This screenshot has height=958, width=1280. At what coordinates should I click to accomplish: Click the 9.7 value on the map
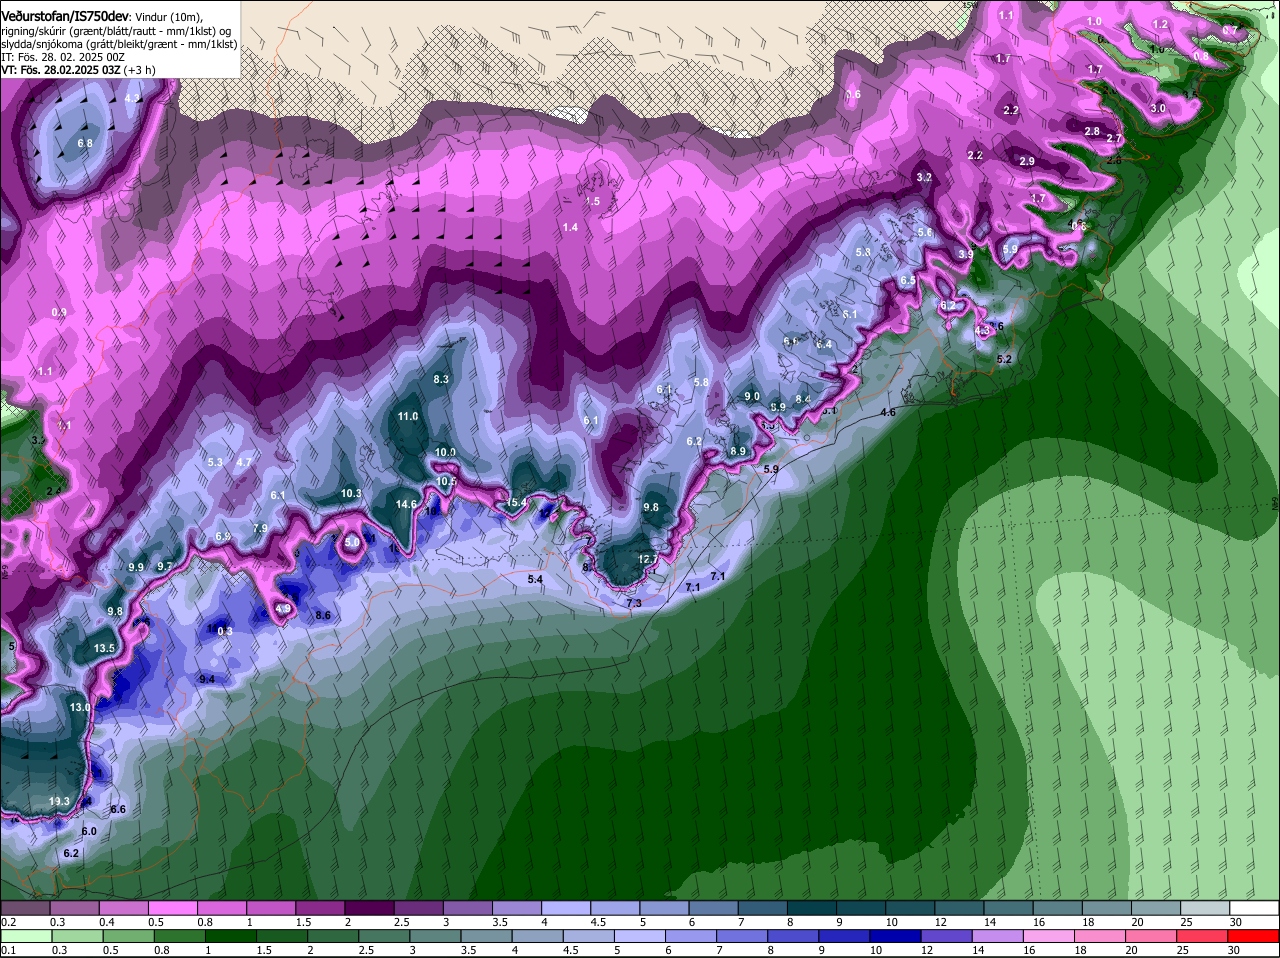click(165, 566)
